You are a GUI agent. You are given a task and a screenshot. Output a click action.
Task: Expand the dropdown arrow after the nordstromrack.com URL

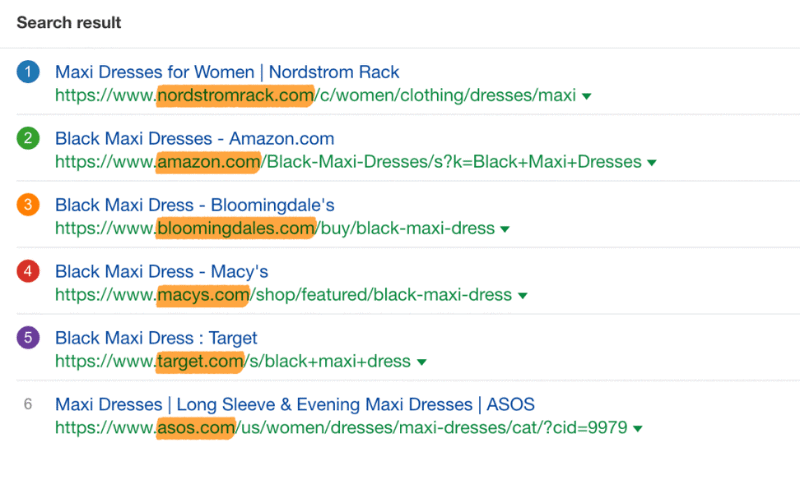pyautogui.click(x=587, y=96)
